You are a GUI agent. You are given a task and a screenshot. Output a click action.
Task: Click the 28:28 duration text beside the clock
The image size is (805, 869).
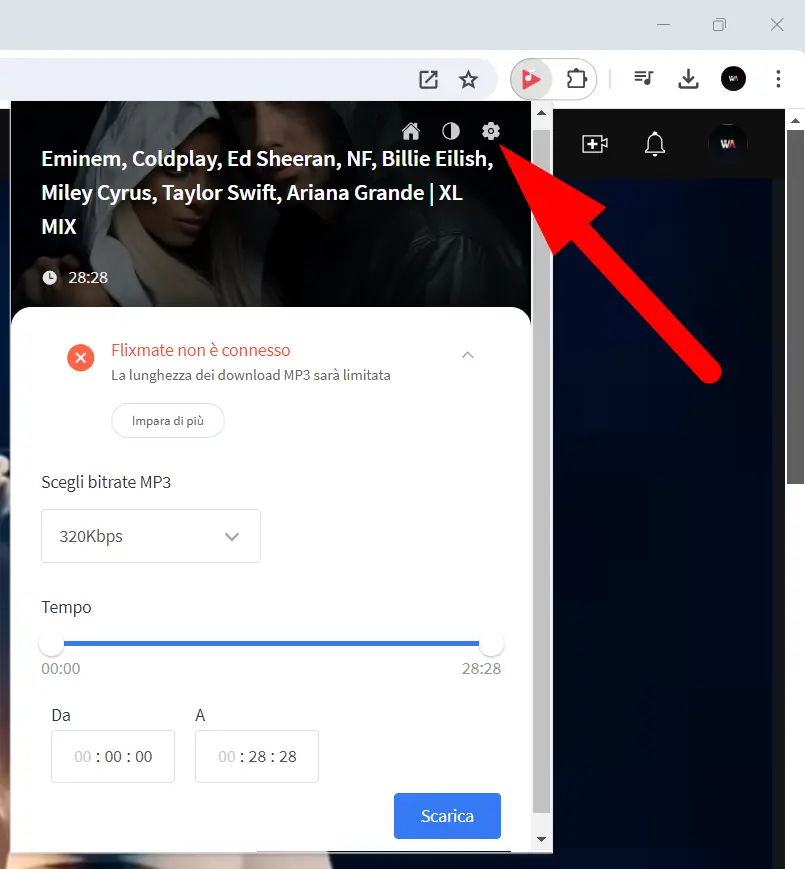(x=88, y=278)
